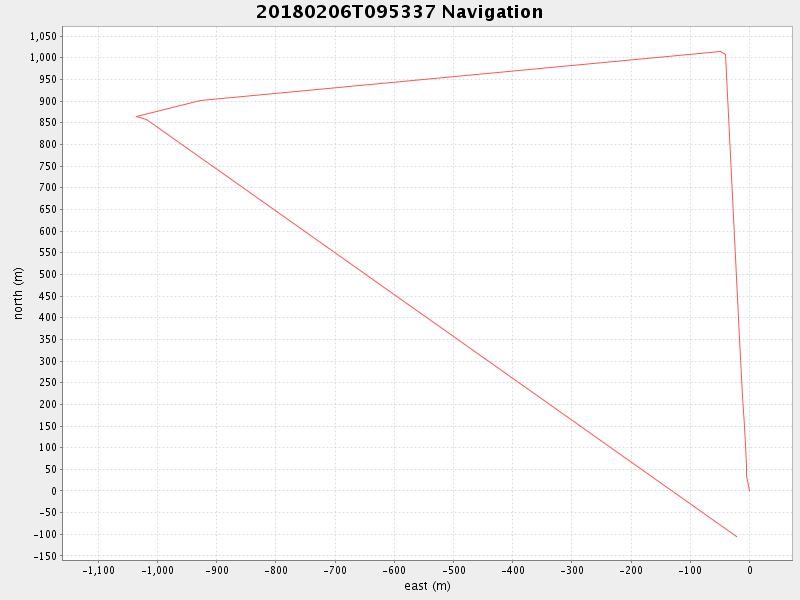Click the "east (m)" x-axis label

click(427, 586)
